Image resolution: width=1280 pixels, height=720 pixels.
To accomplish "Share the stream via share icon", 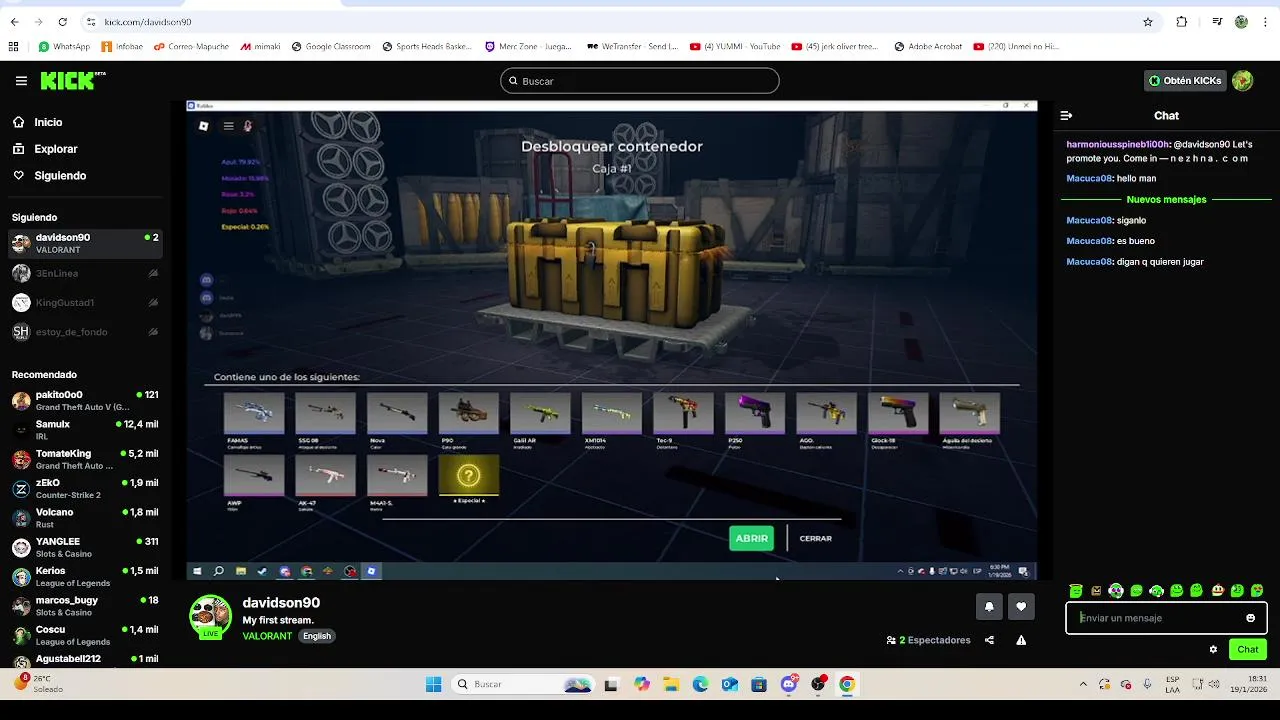I will (x=989, y=640).
